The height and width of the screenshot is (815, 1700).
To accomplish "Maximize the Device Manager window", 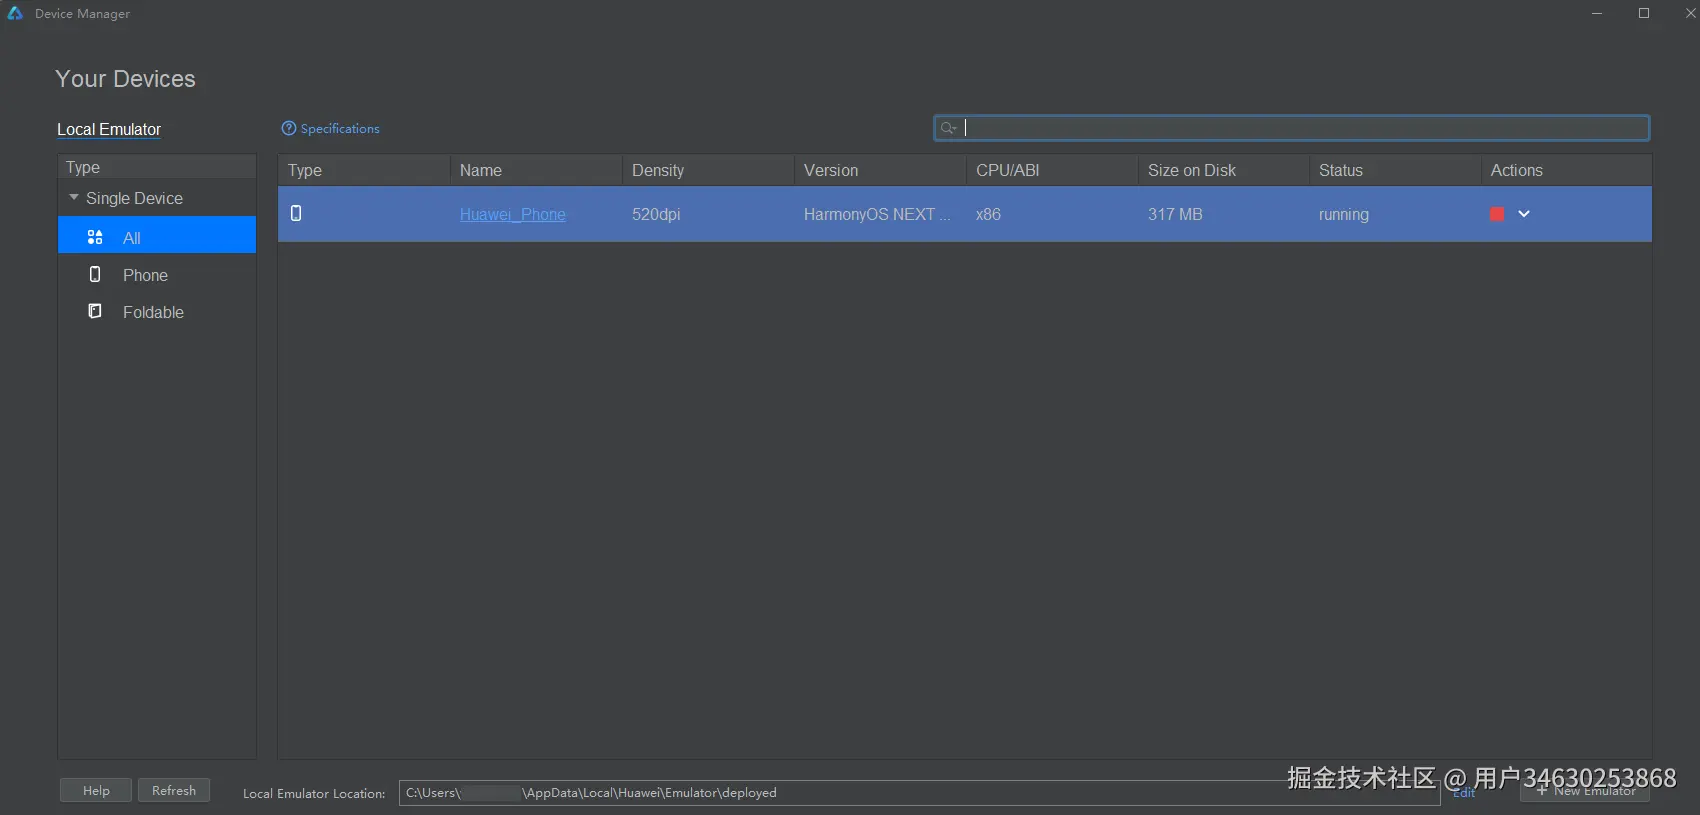I will coord(1644,13).
